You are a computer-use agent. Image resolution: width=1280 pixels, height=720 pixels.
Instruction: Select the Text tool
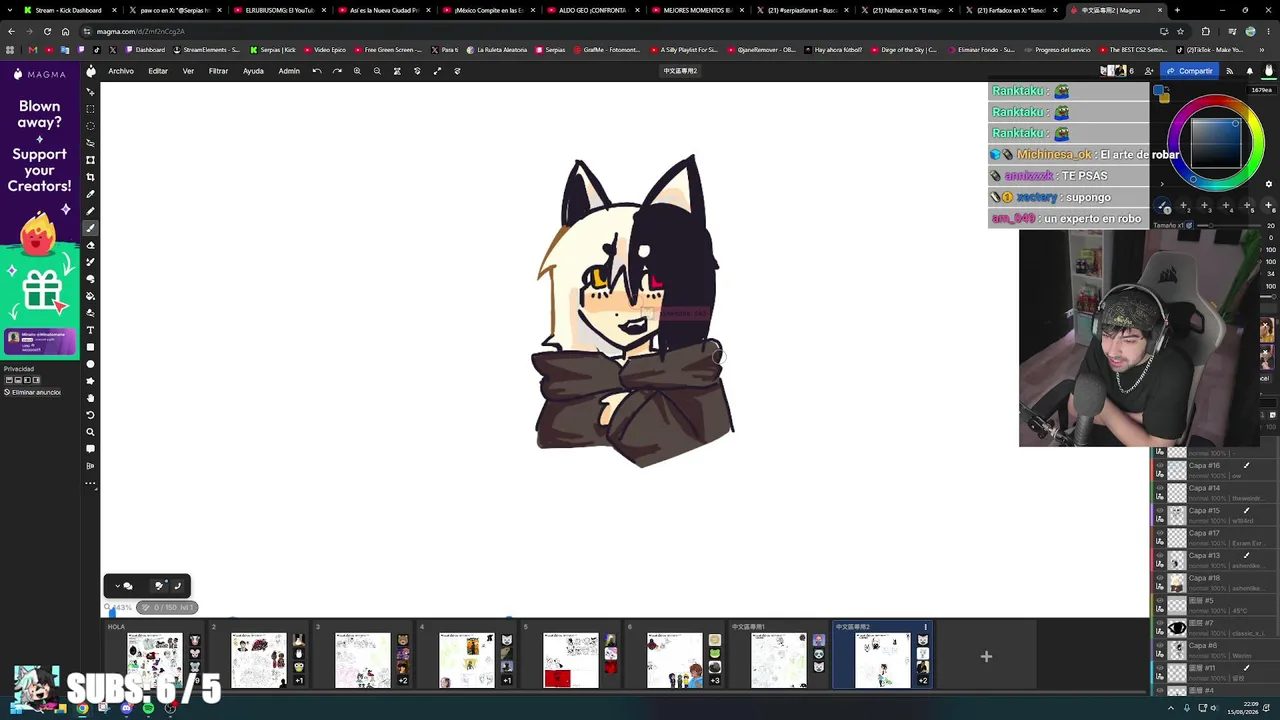point(90,330)
